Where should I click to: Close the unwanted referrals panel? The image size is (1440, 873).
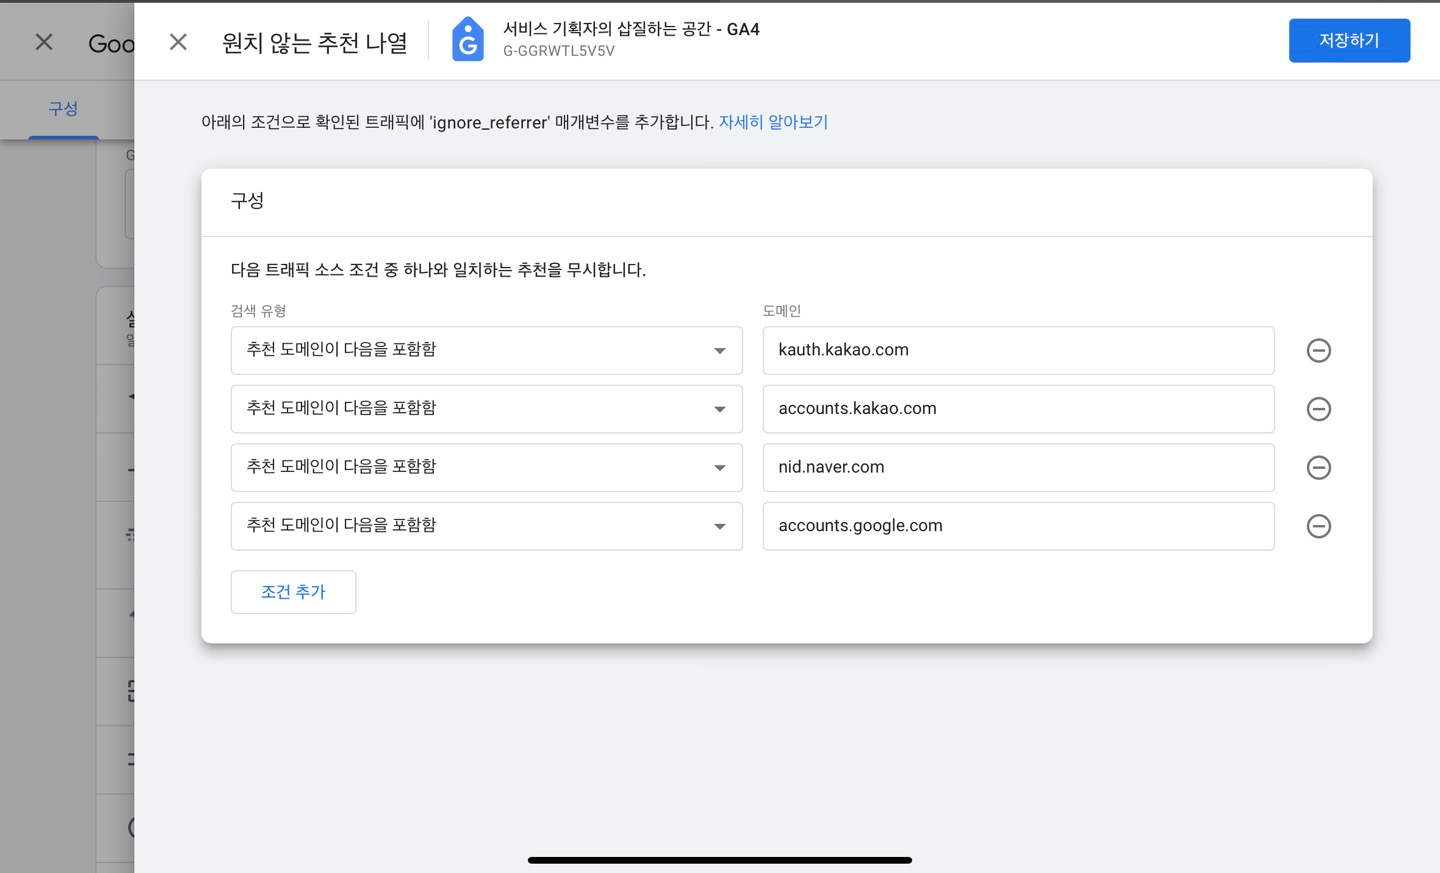point(178,42)
